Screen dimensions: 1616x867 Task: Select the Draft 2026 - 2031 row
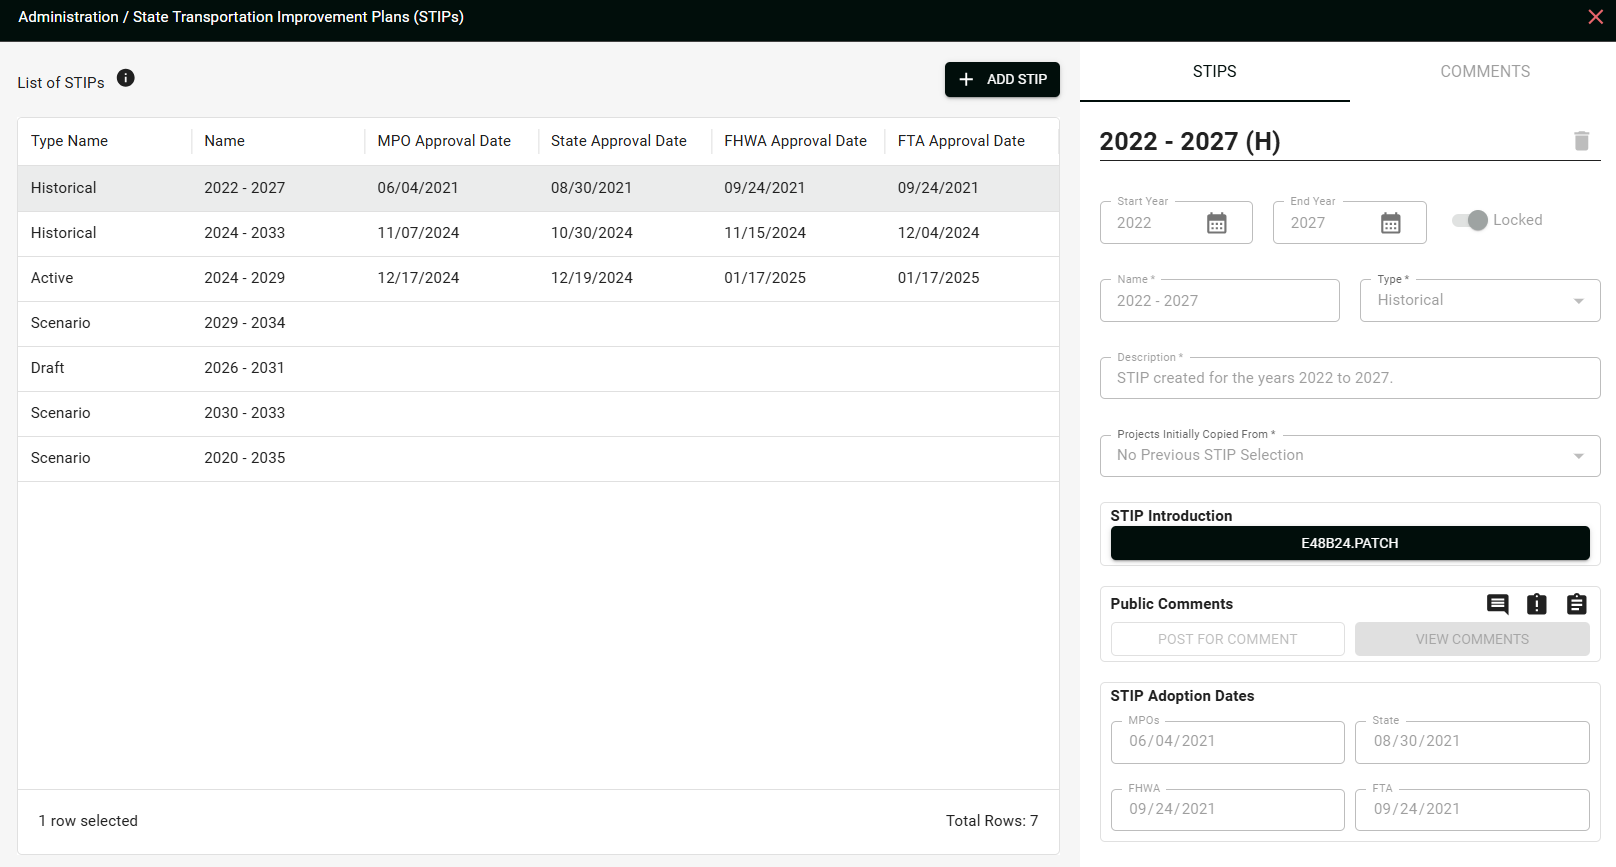click(x=538, y=368)
